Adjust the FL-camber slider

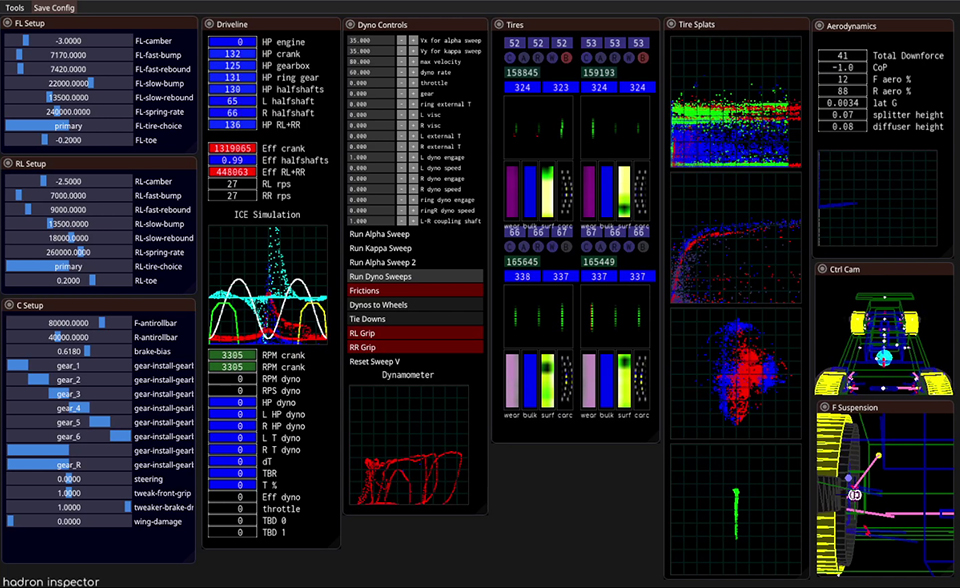68,40
